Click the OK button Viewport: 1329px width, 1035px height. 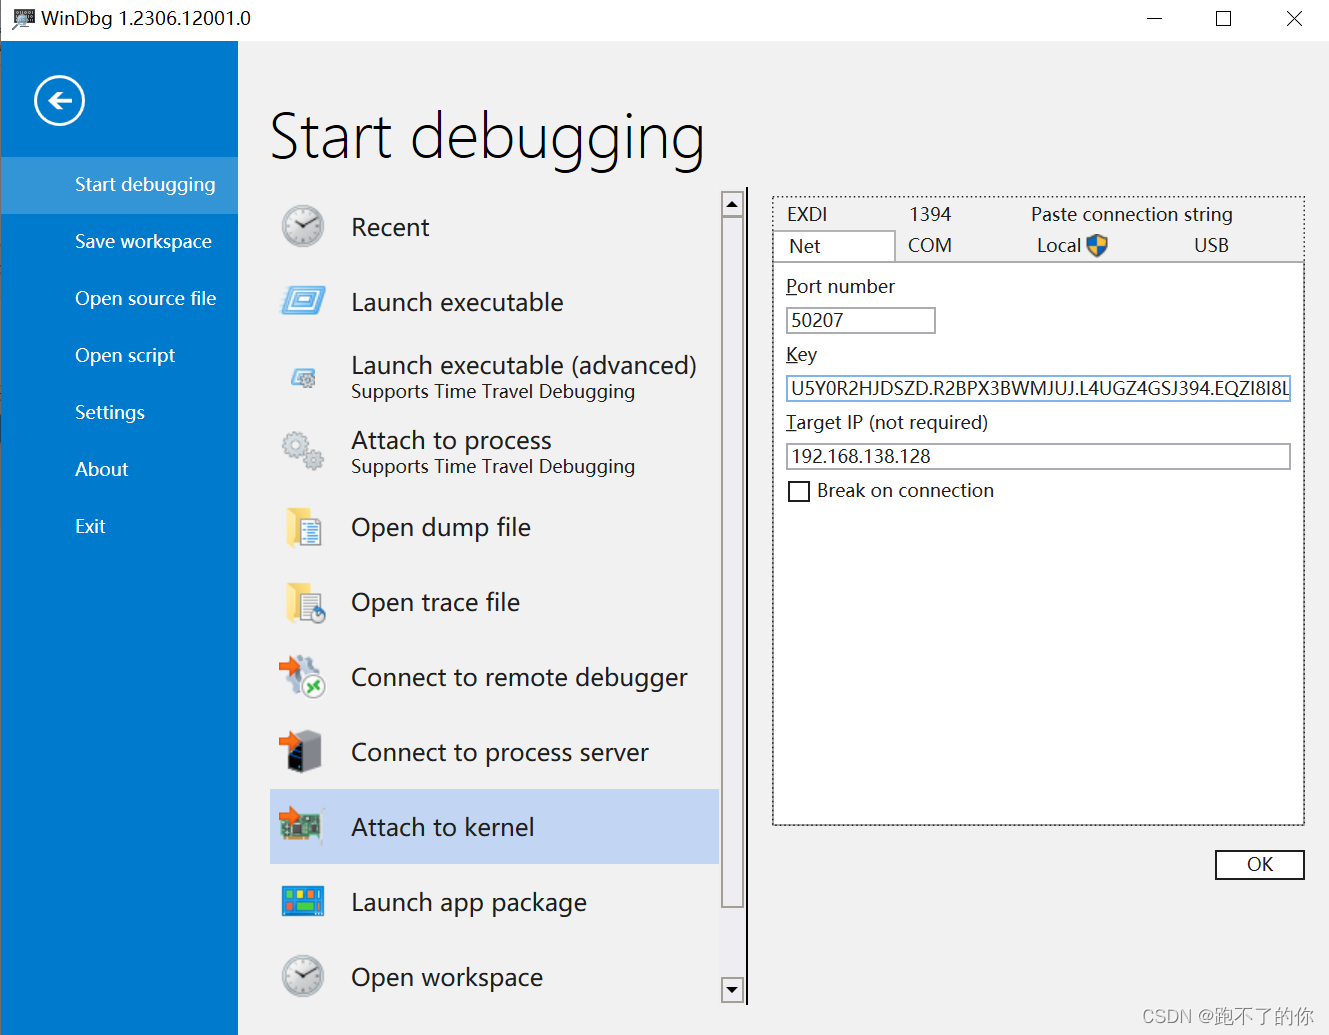1259,865
